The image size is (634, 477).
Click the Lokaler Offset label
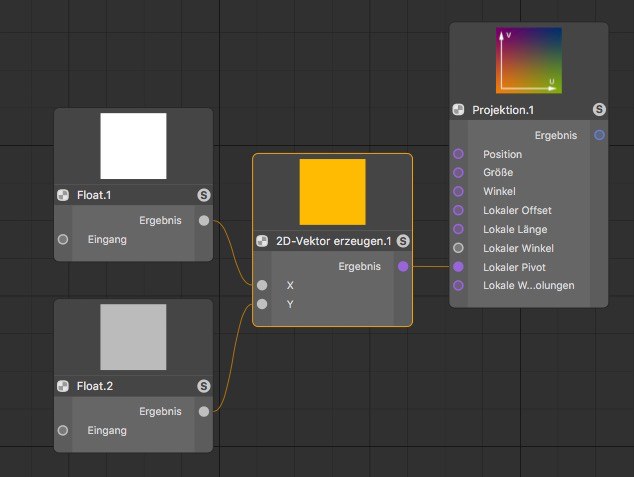tap(517, 210)
